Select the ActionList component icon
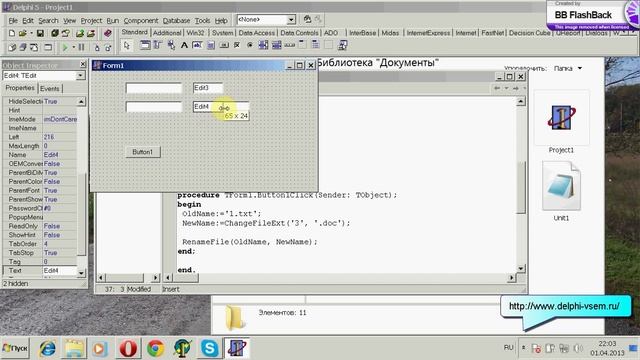 (x=342, y=45)
